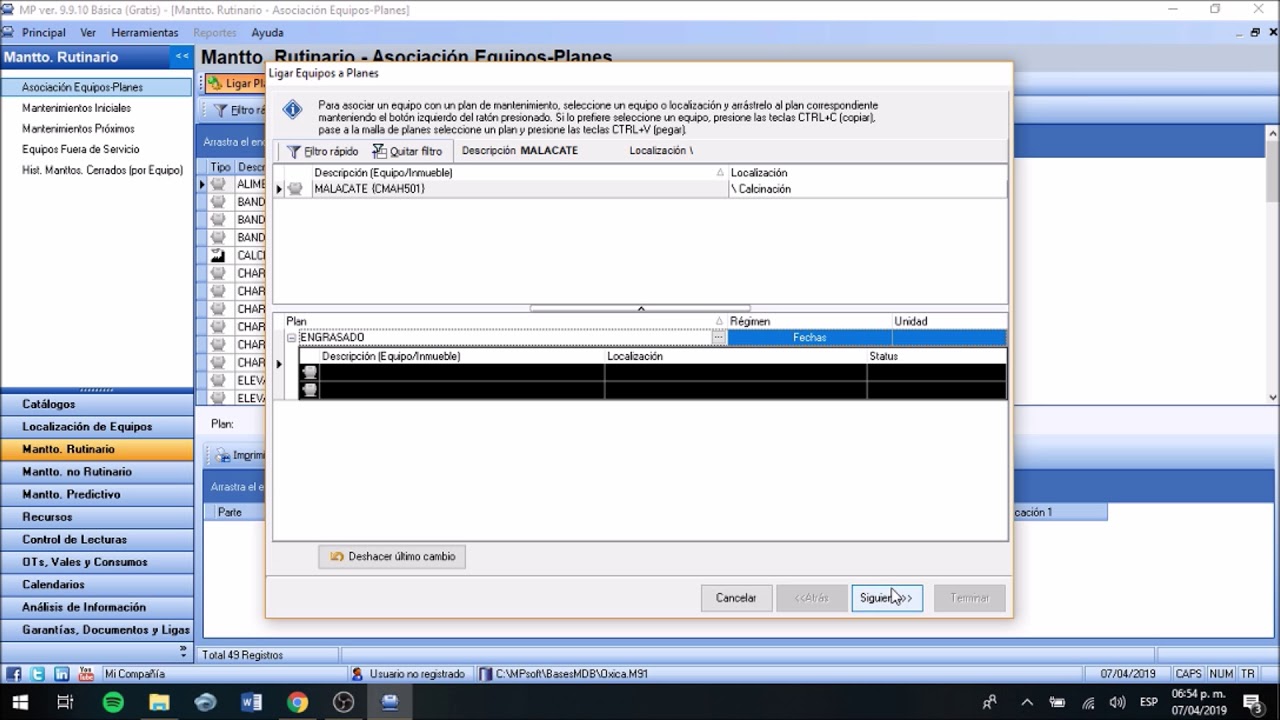Click the Cancelar button
The image size is (1280, 720).
(736, 598)
